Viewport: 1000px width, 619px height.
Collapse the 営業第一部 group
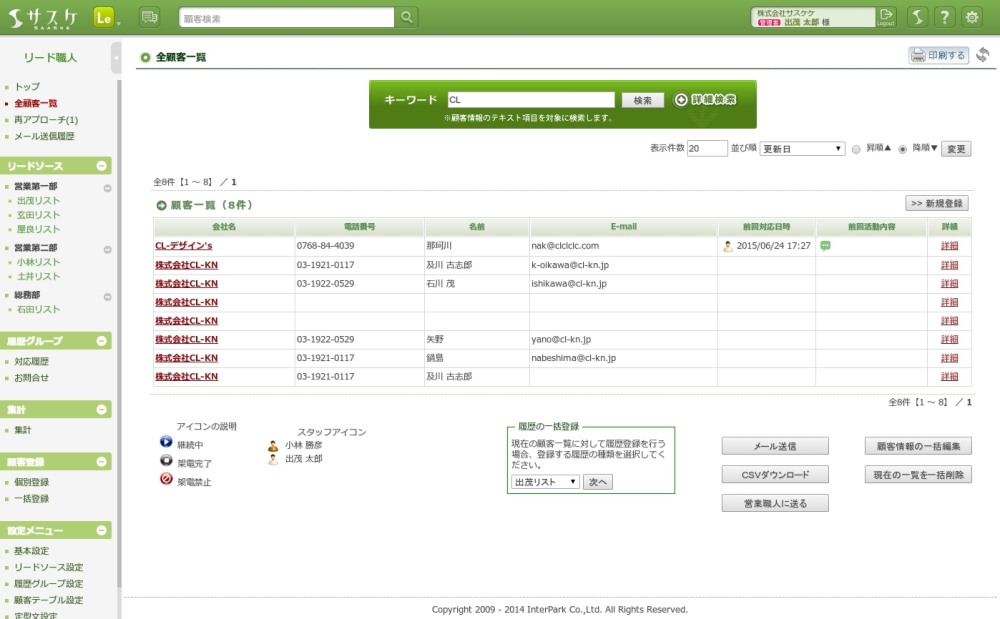point(108,187)
